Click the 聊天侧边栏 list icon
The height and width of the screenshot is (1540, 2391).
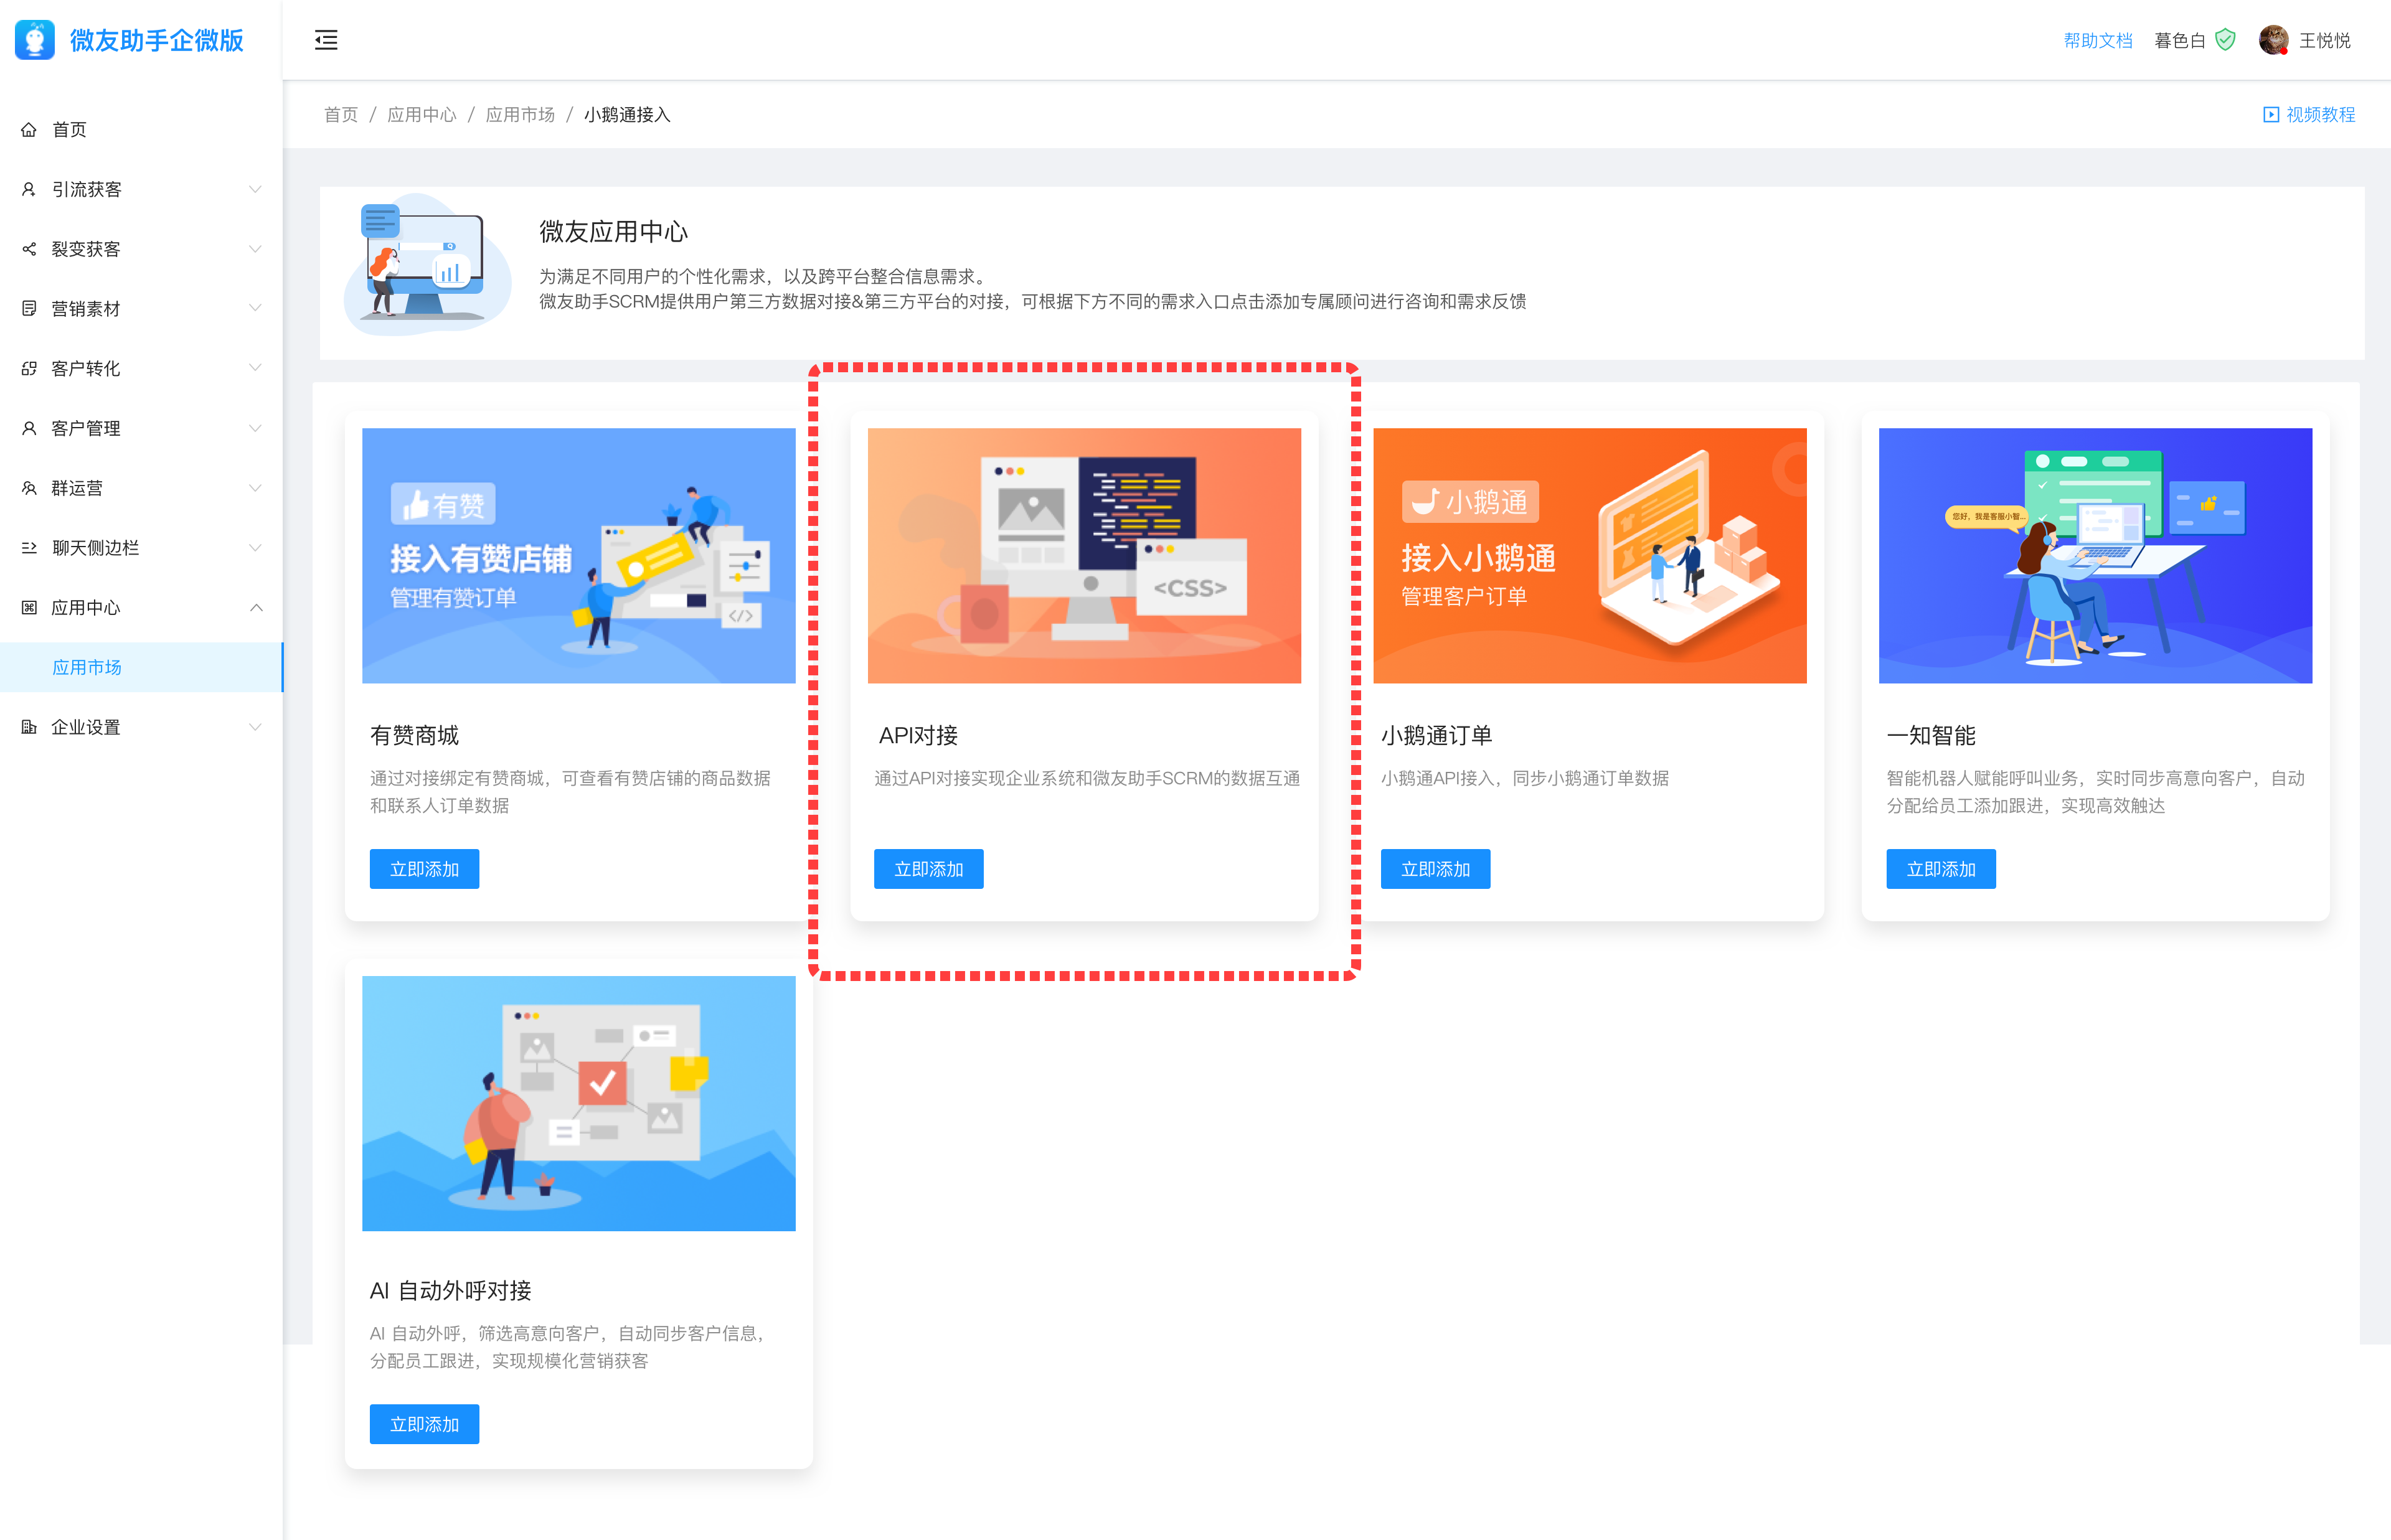coord(29,548)
